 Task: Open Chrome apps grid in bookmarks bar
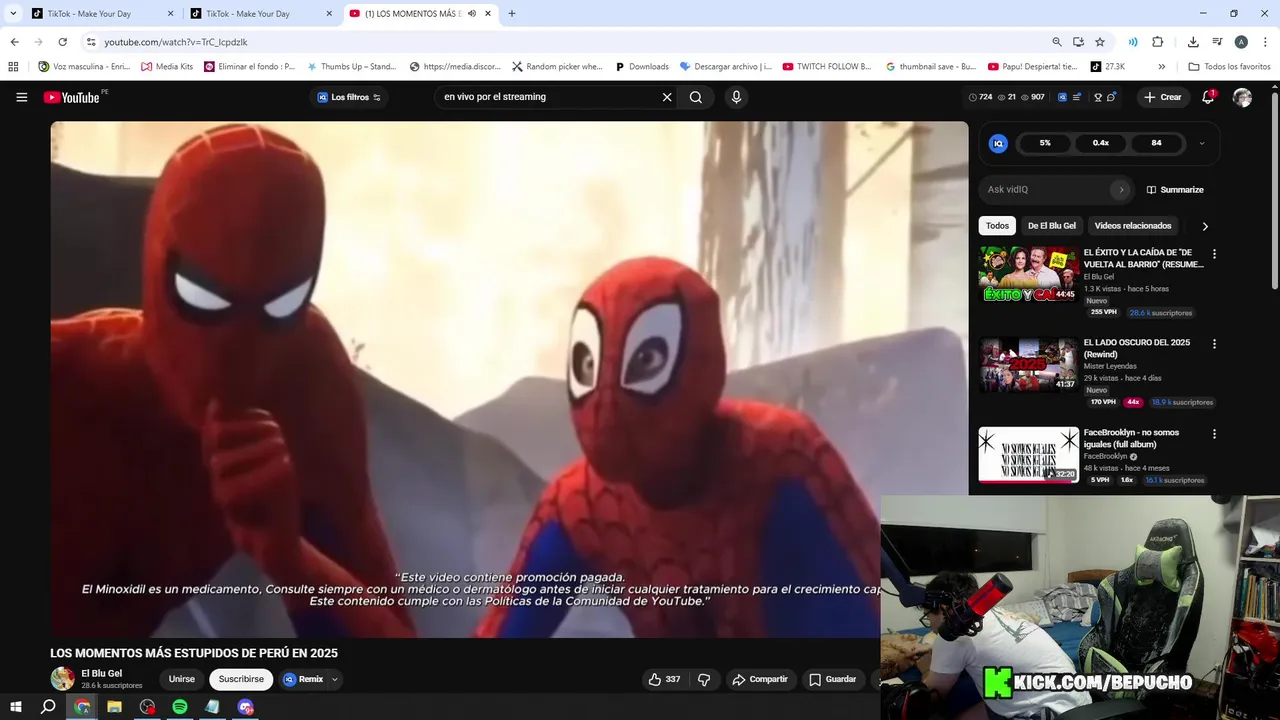click(13, 67)
